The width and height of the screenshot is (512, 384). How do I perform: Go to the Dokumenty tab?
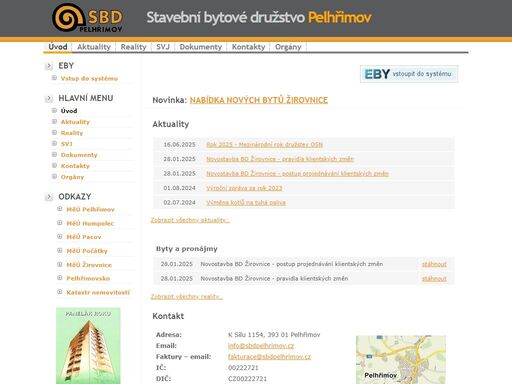click(x=201, y=47)
